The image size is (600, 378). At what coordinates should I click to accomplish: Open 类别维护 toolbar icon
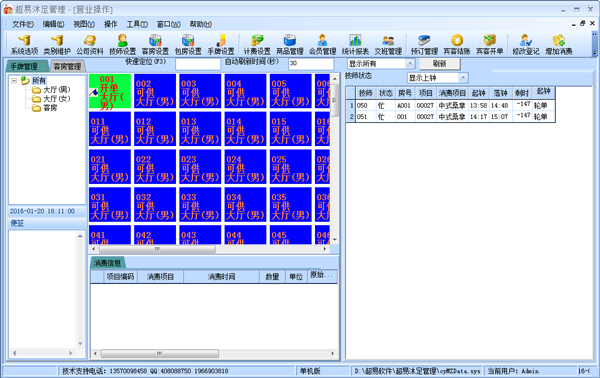tap(57, 45)
